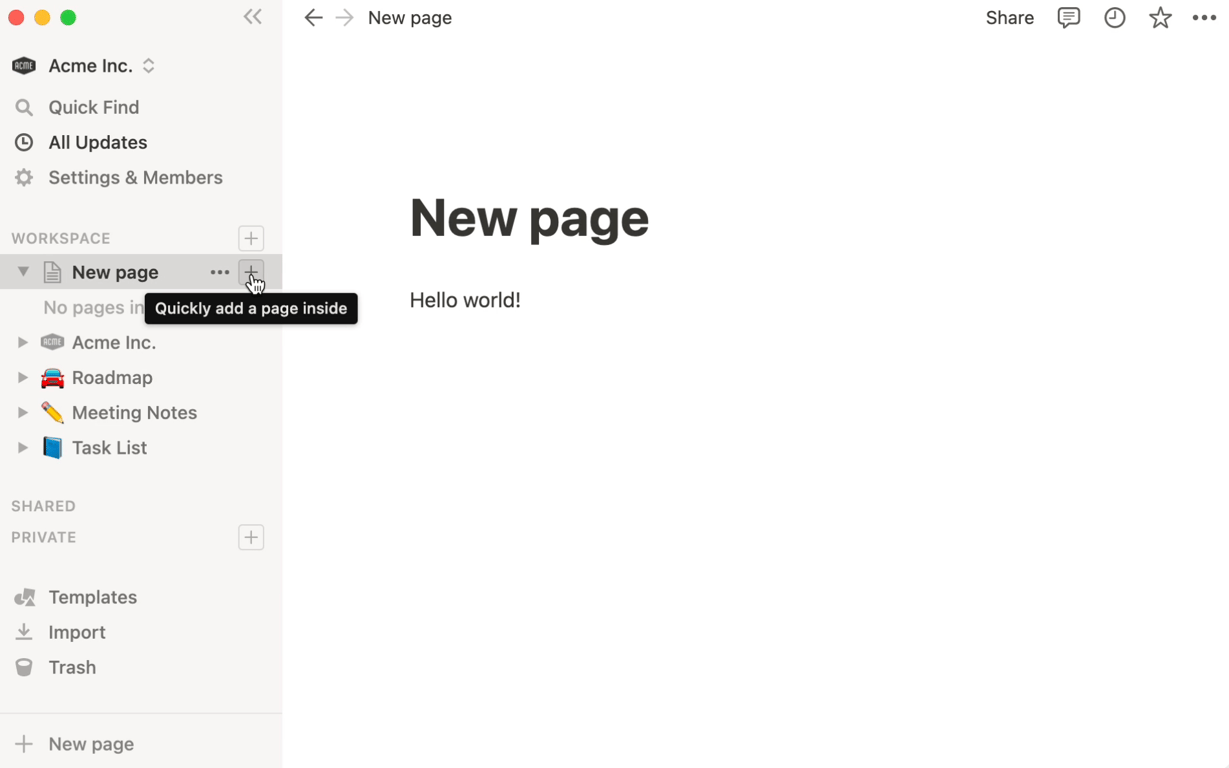The width and height of the screenshot is (1229, 768).
Task: Click the Hello world! text block
Action: pos(465,300)
